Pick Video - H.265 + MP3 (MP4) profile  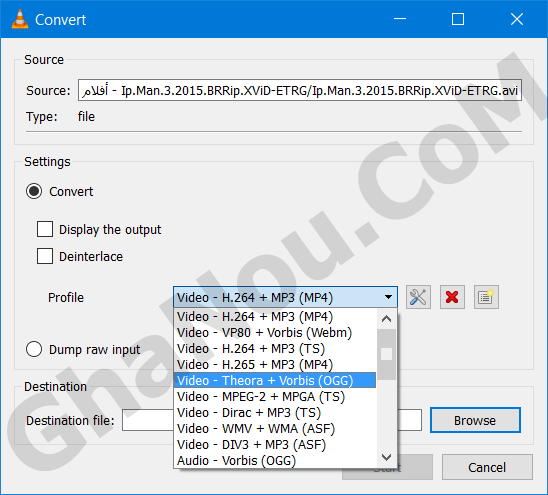[x=275, y=365]
